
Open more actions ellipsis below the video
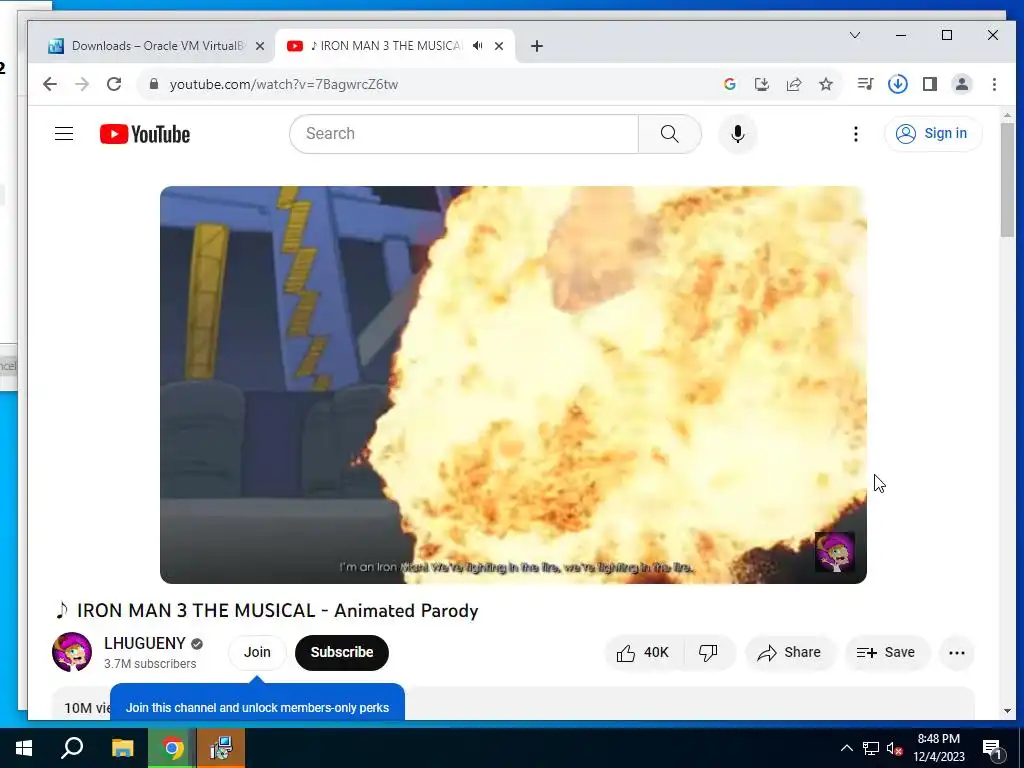coord(957,652)
